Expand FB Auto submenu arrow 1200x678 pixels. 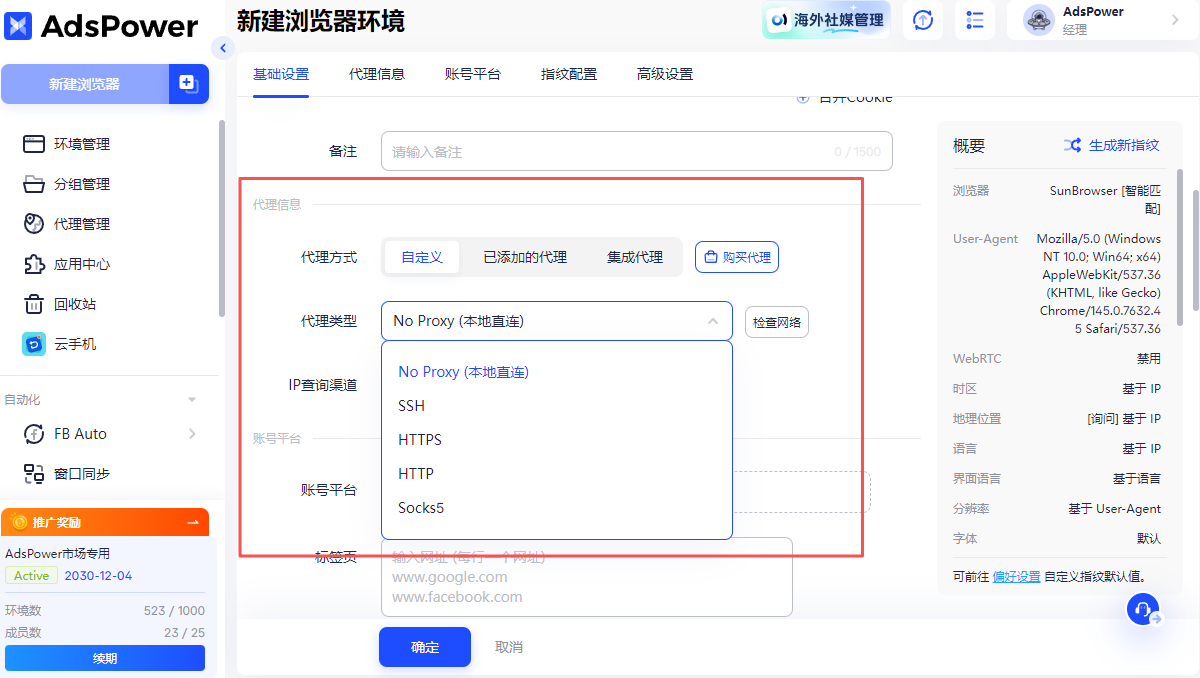pyautogui.click(x=192, y=434)
